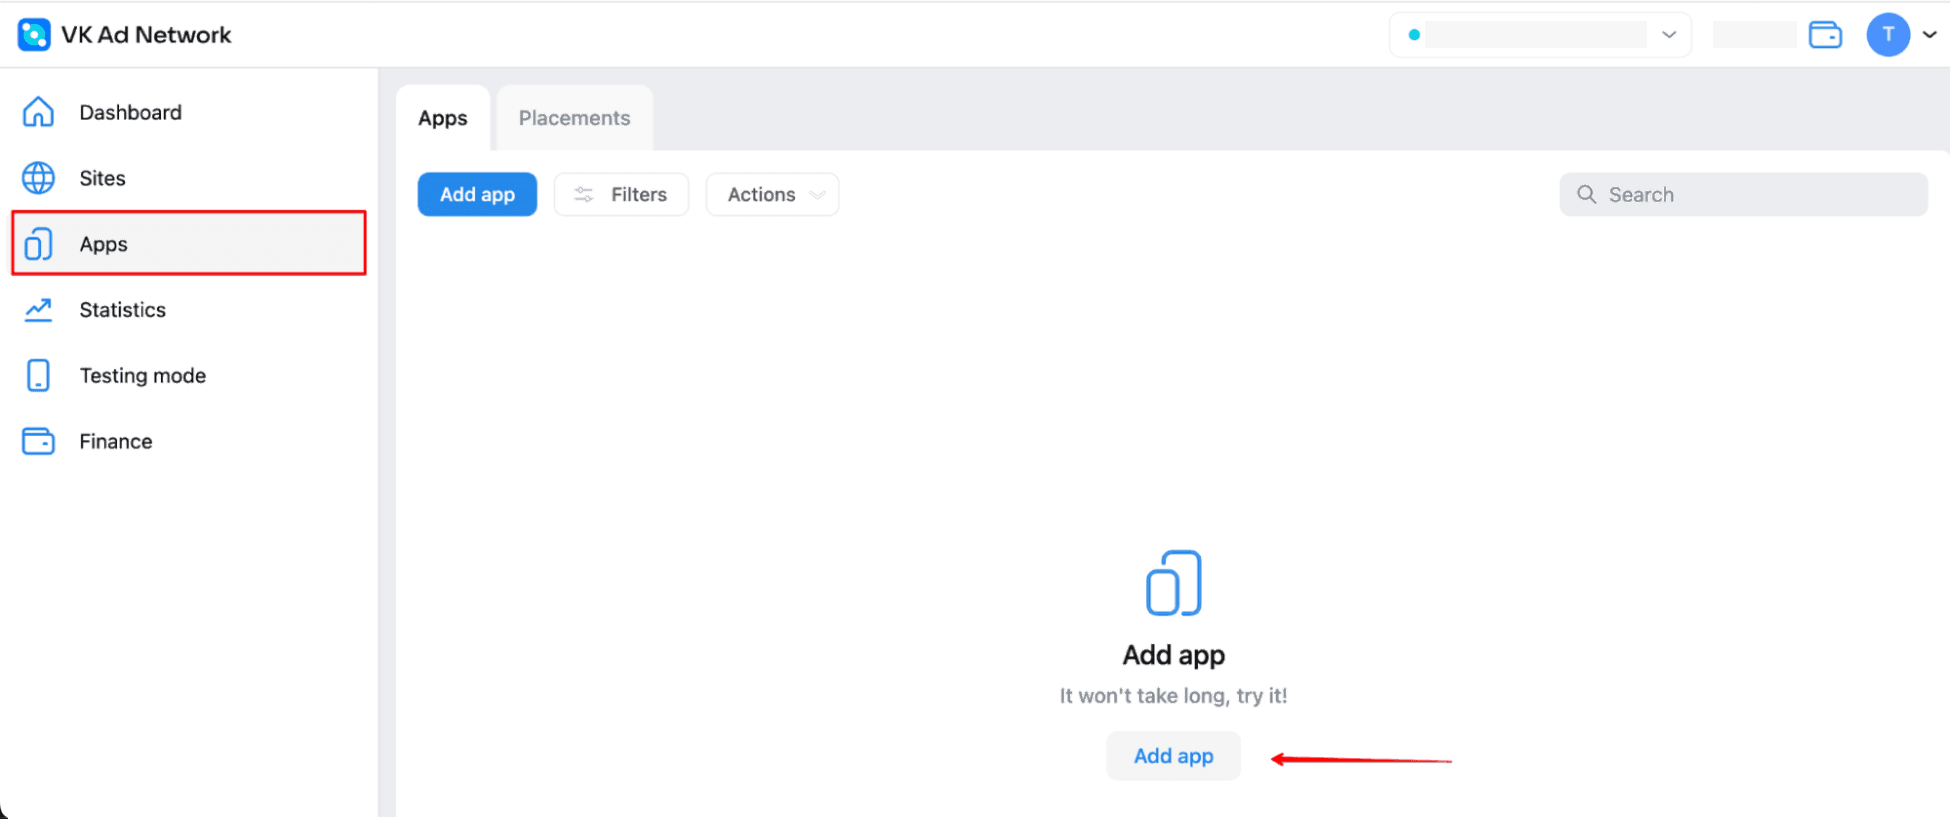Click the Testing mode phone icon
Image resolution: width=1950 pixels, height=819 pixels.
(x=38, y=376)
